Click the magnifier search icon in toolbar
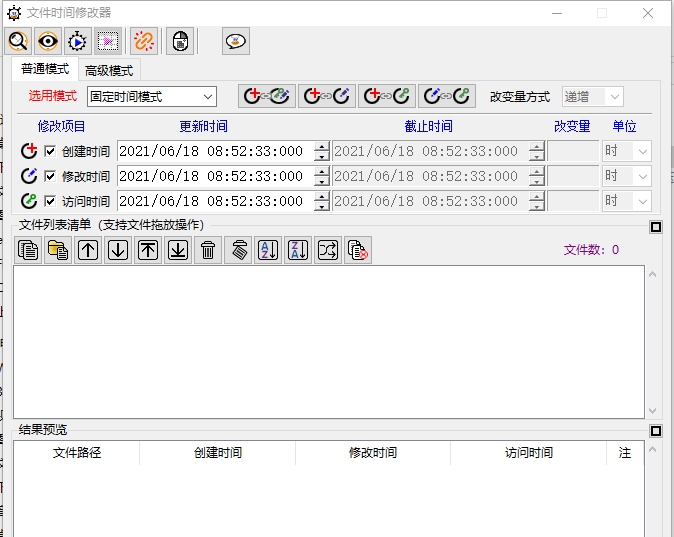 point(18,41)
